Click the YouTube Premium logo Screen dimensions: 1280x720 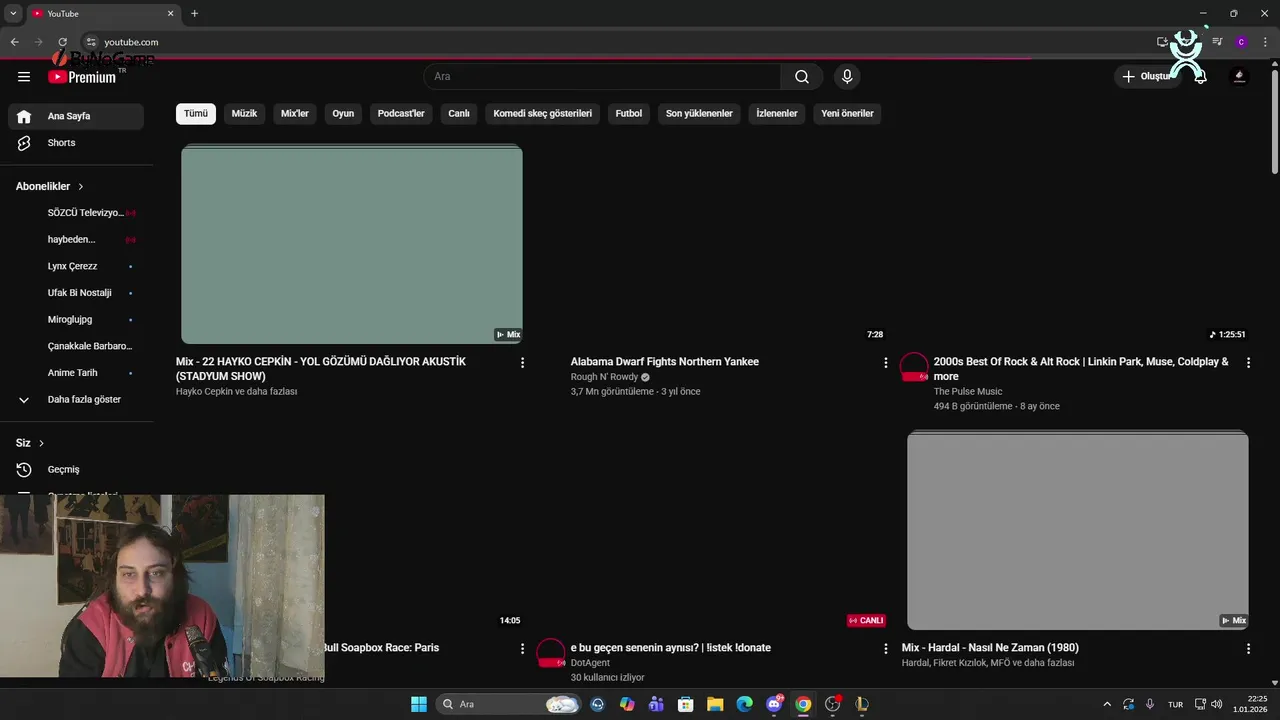tap(82, 77)
